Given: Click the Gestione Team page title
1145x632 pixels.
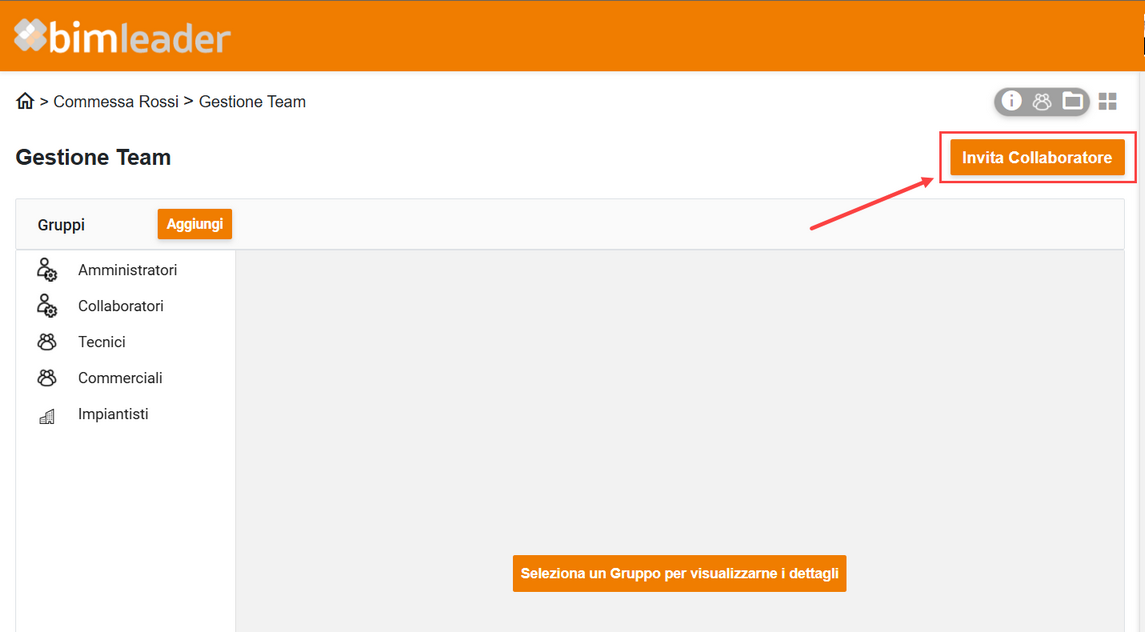Looking at the screenshot, I should pos(93,157).
